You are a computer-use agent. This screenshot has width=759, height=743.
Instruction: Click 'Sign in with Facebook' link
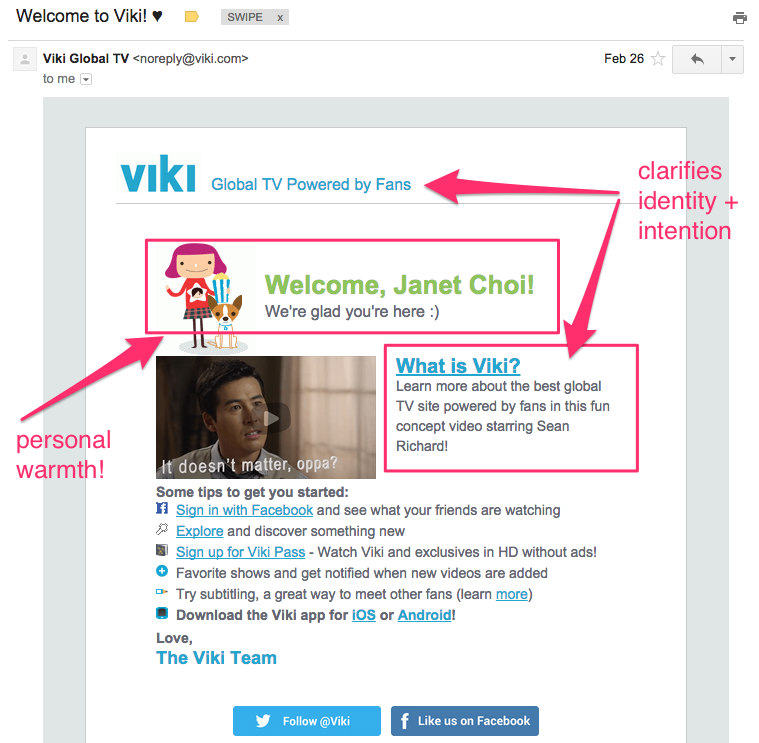point(244,510)
